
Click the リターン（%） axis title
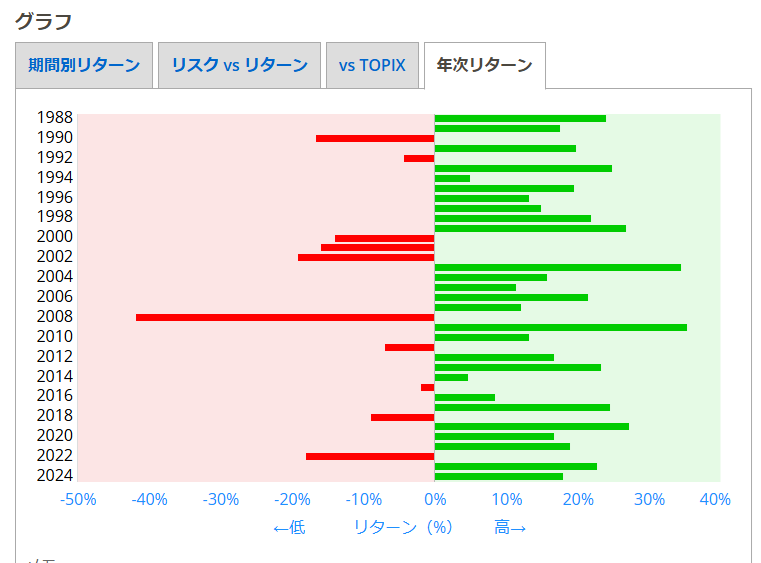pos(403,527)
